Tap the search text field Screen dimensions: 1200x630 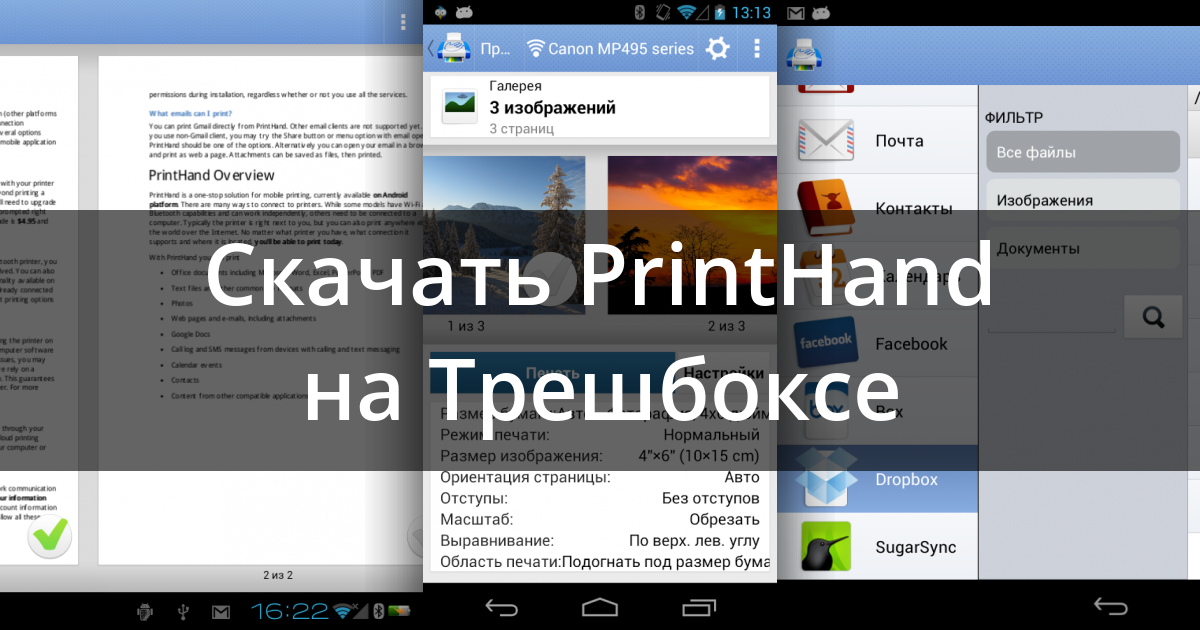[1051, 317]
